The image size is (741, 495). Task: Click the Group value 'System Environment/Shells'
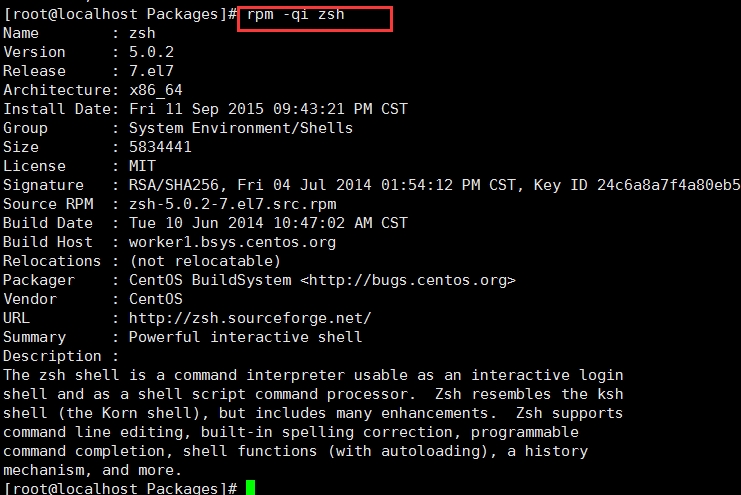click(x=241, y=128)
